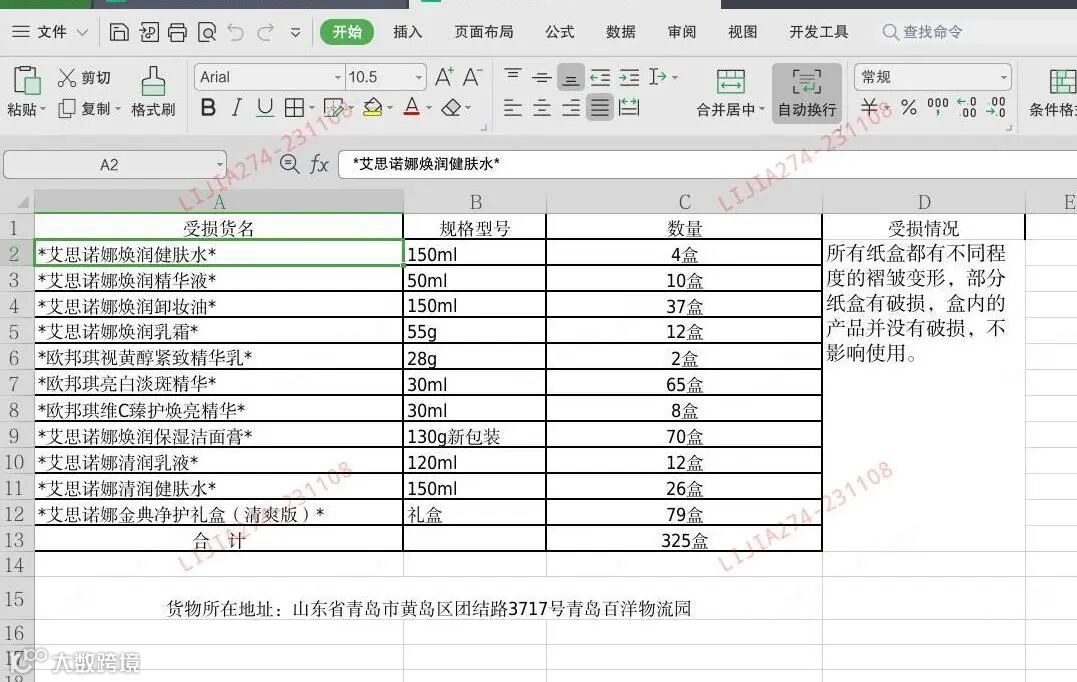Select Format Painter (格式刷)
Screen dimensions: 1077x682
pyautogui.click(x=153, y=91)
